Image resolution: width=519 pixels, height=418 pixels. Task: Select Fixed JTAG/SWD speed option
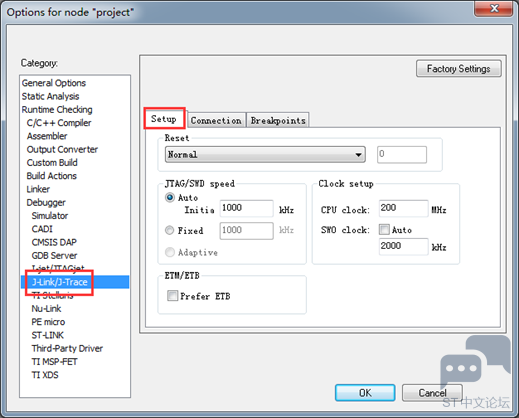point(170,230)
